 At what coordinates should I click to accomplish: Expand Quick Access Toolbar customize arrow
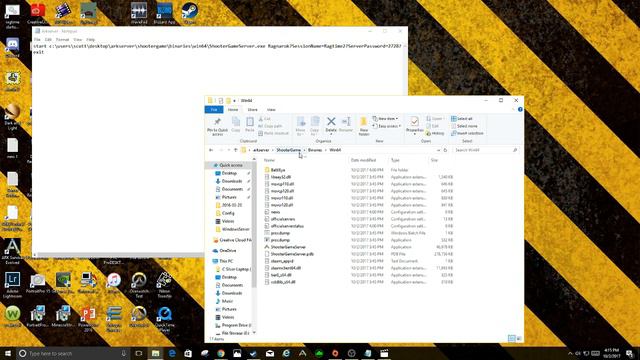pos(235,101)
